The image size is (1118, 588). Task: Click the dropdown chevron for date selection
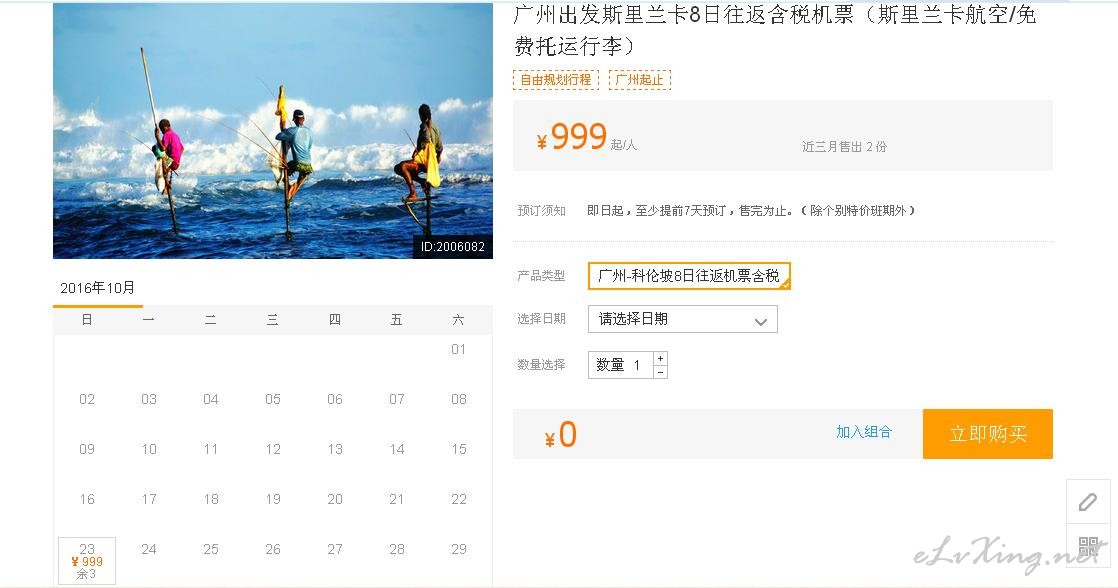click(761, 321)
